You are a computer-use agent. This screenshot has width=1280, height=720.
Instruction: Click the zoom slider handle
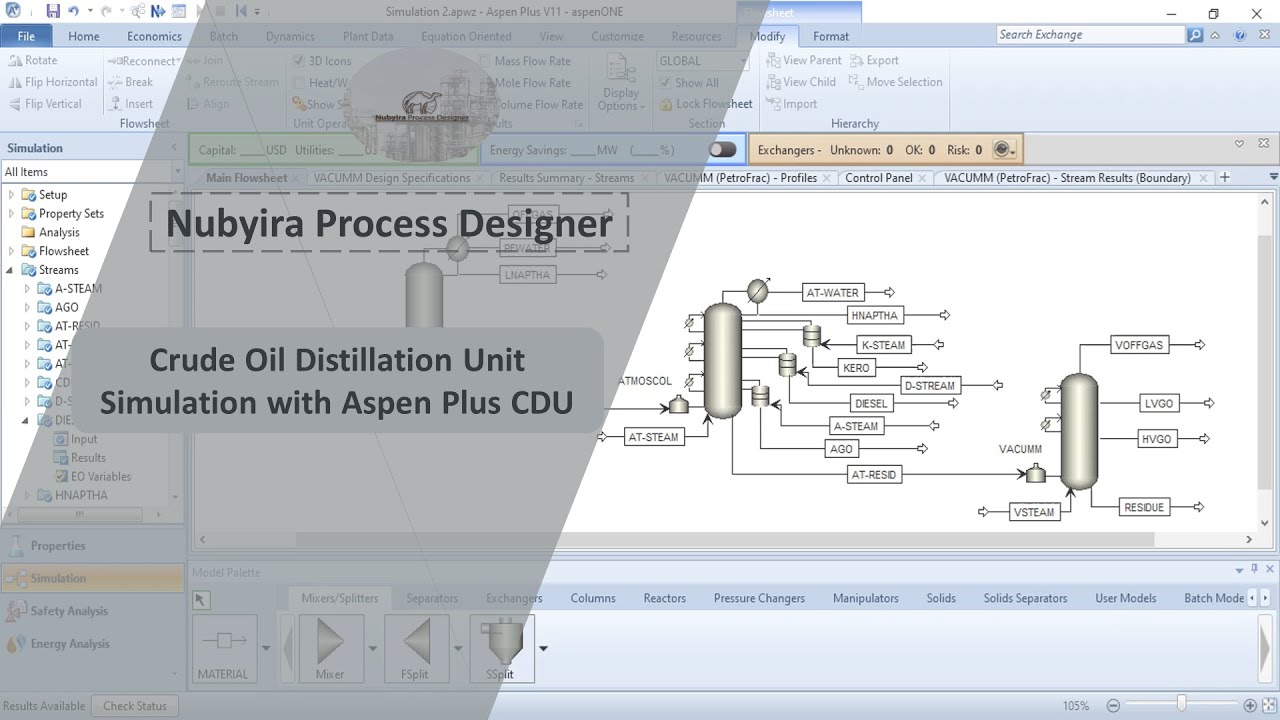point(1181,704)
